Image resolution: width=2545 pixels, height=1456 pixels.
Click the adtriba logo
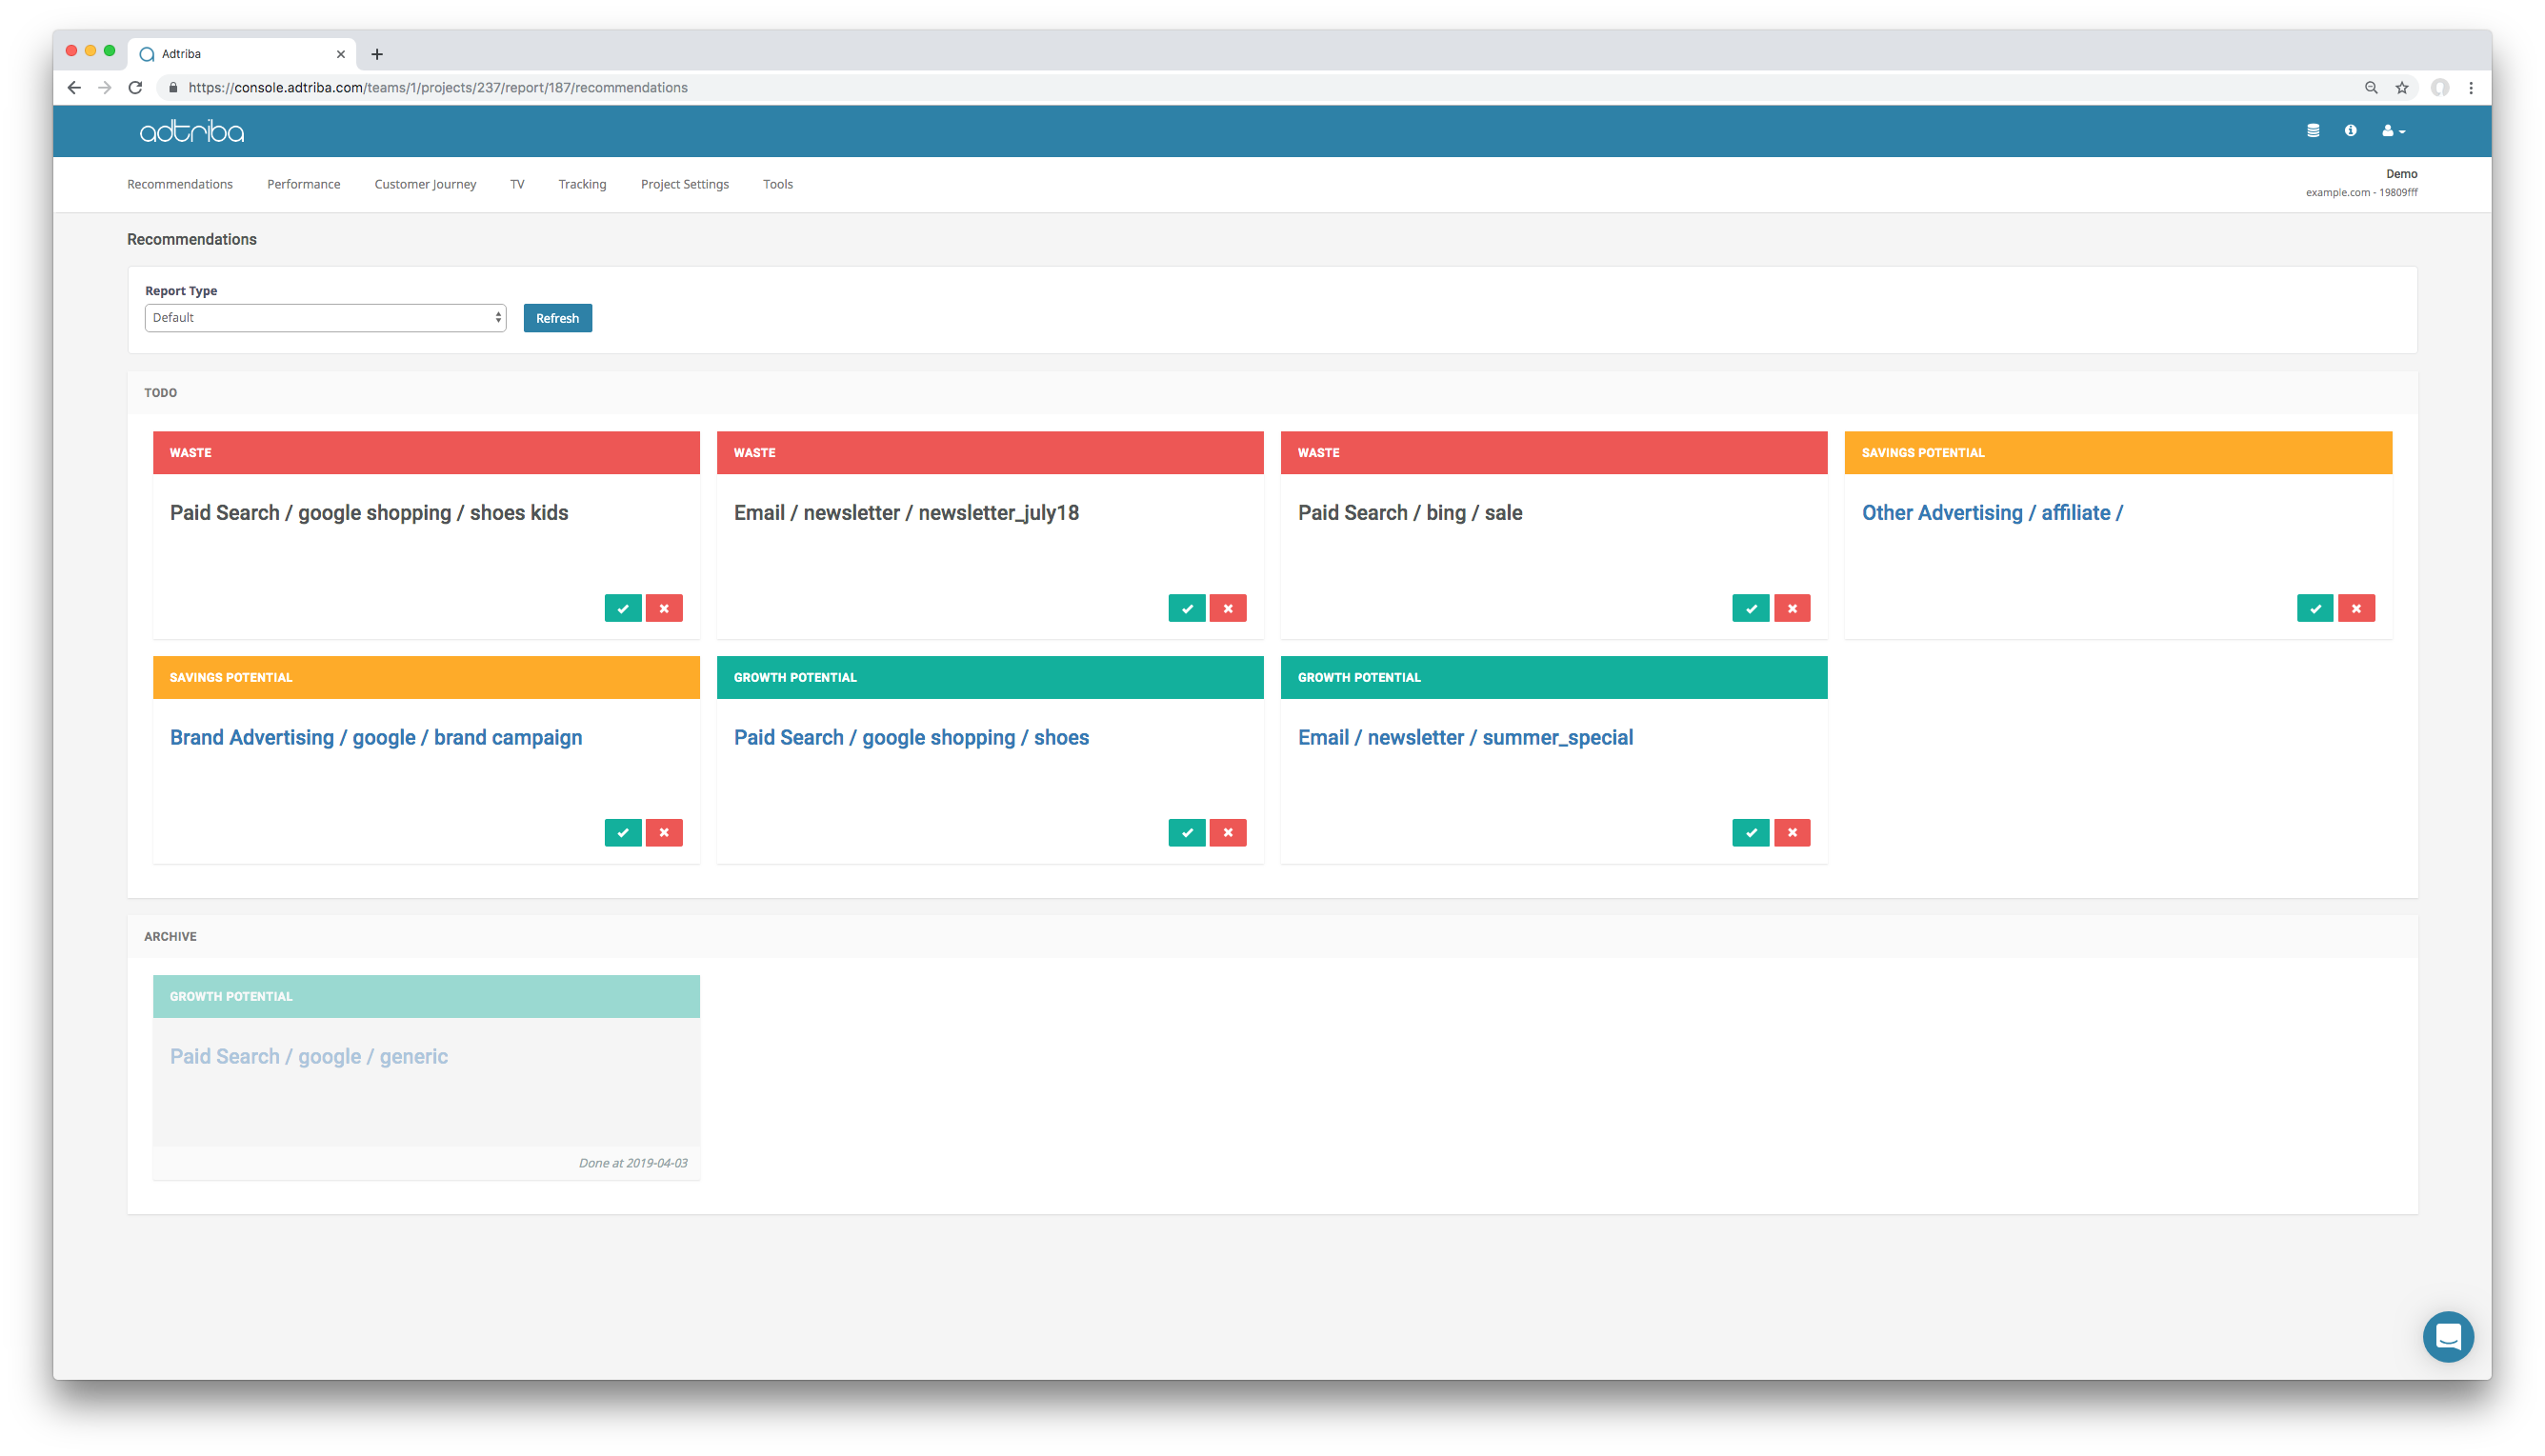coord(191,130)
